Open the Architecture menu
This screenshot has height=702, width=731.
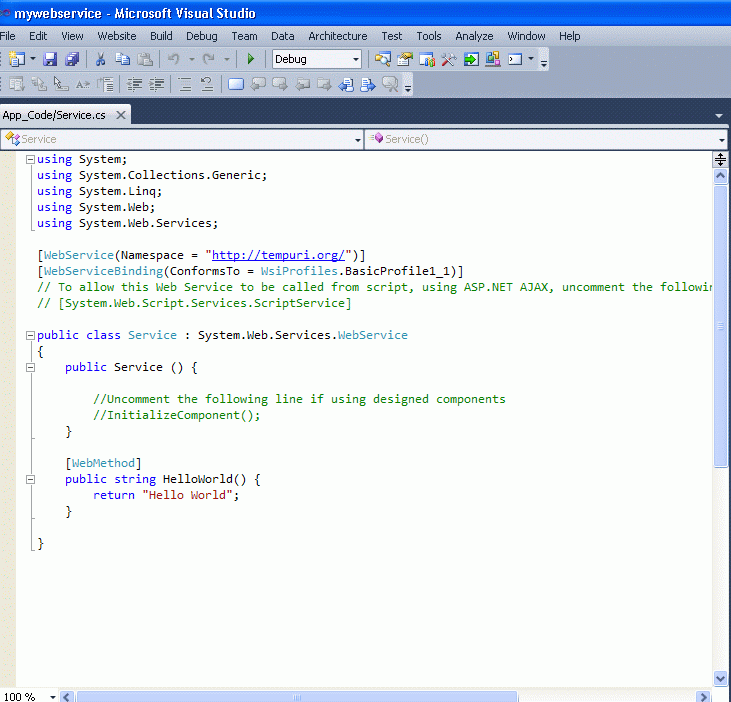(337, 36)
